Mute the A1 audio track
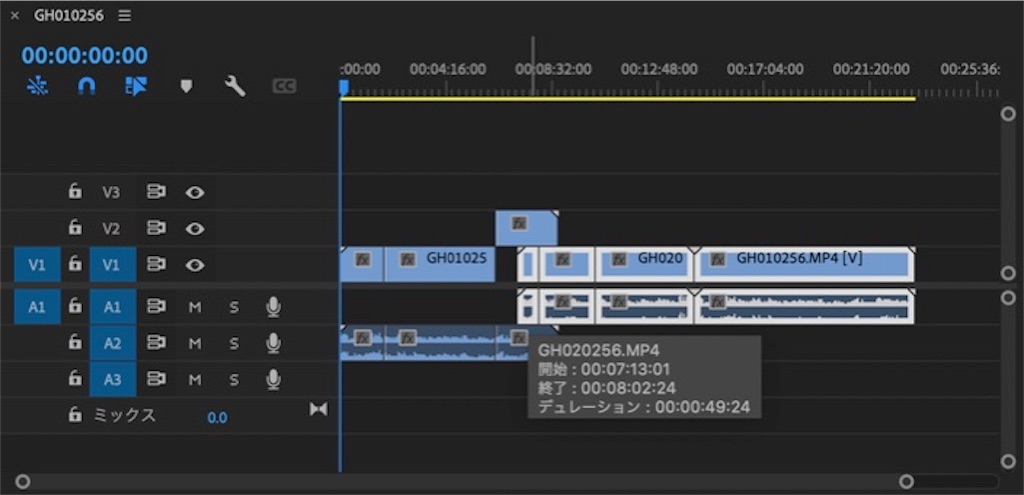Image resolution: width=1024 pixels, height=495 pixels. 195,307
